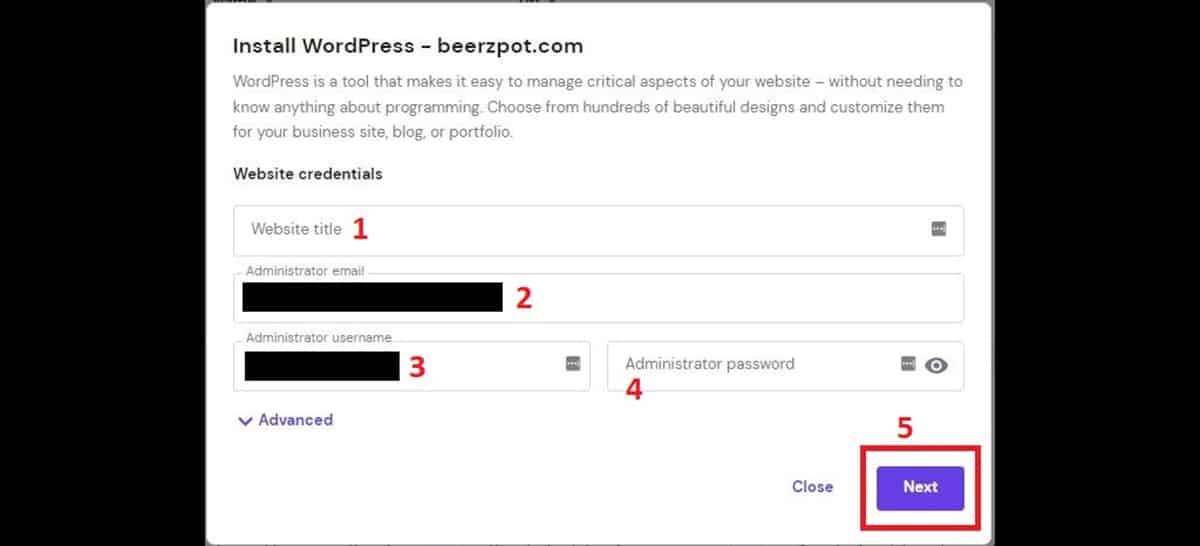Click the red number 3 annotation
Viewport: 1200px width, 546px height.
417,367
